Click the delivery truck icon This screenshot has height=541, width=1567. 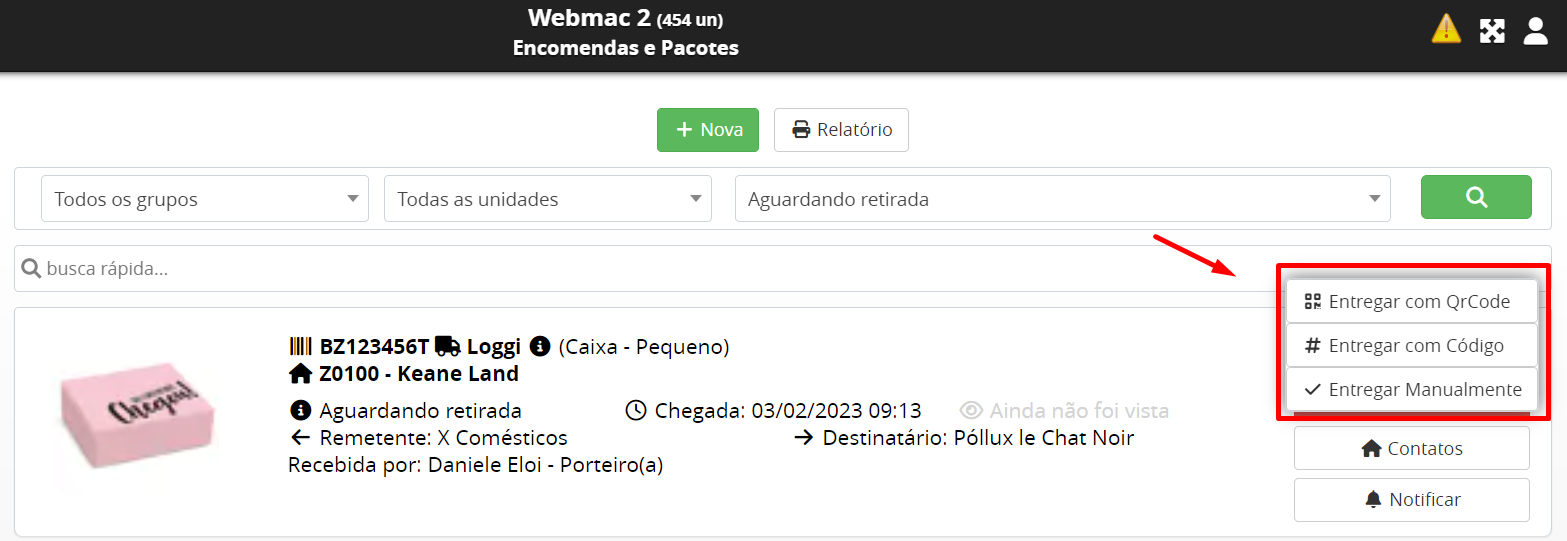(x=447, y=347)
